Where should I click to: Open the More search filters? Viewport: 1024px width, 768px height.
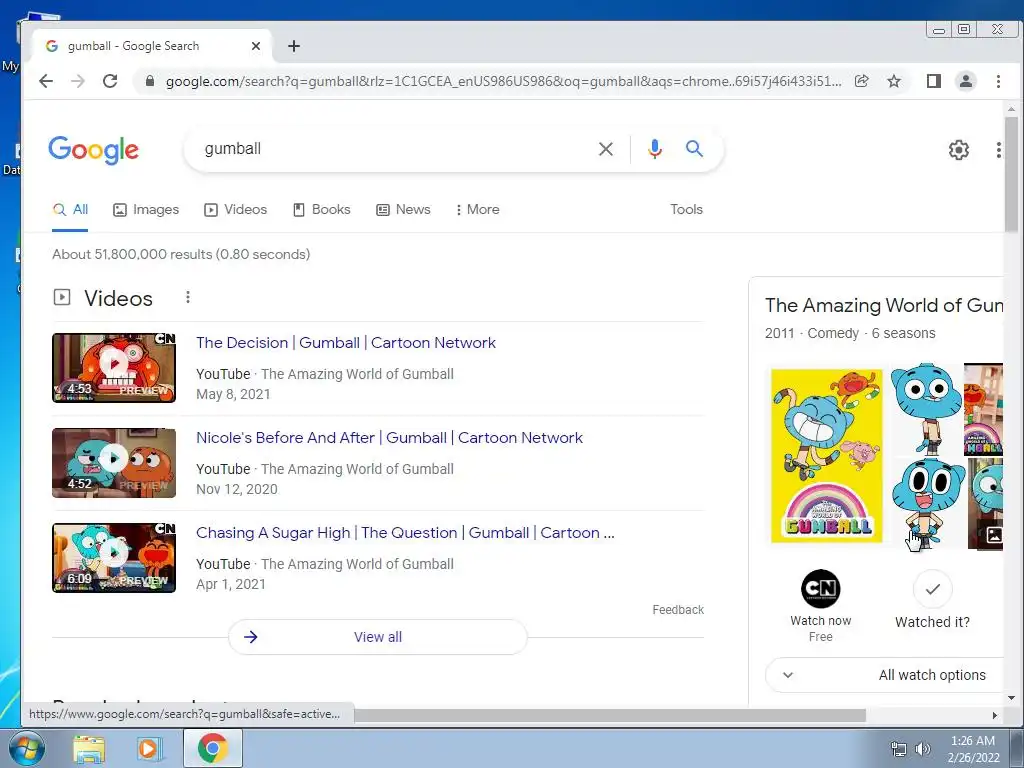pos(477,210)
